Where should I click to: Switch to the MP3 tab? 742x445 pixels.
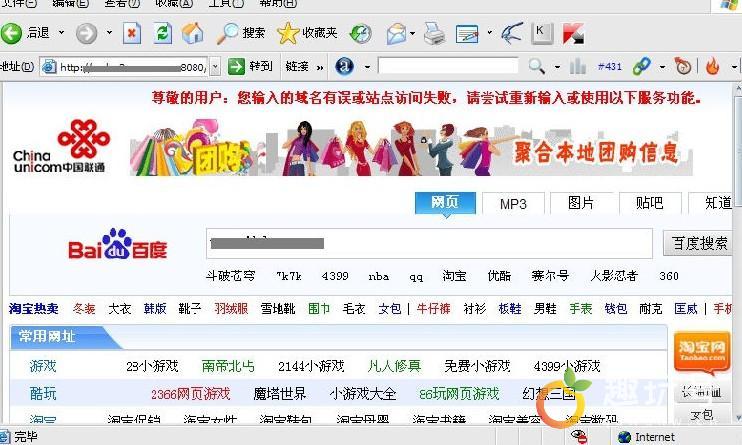click(513, 204)
